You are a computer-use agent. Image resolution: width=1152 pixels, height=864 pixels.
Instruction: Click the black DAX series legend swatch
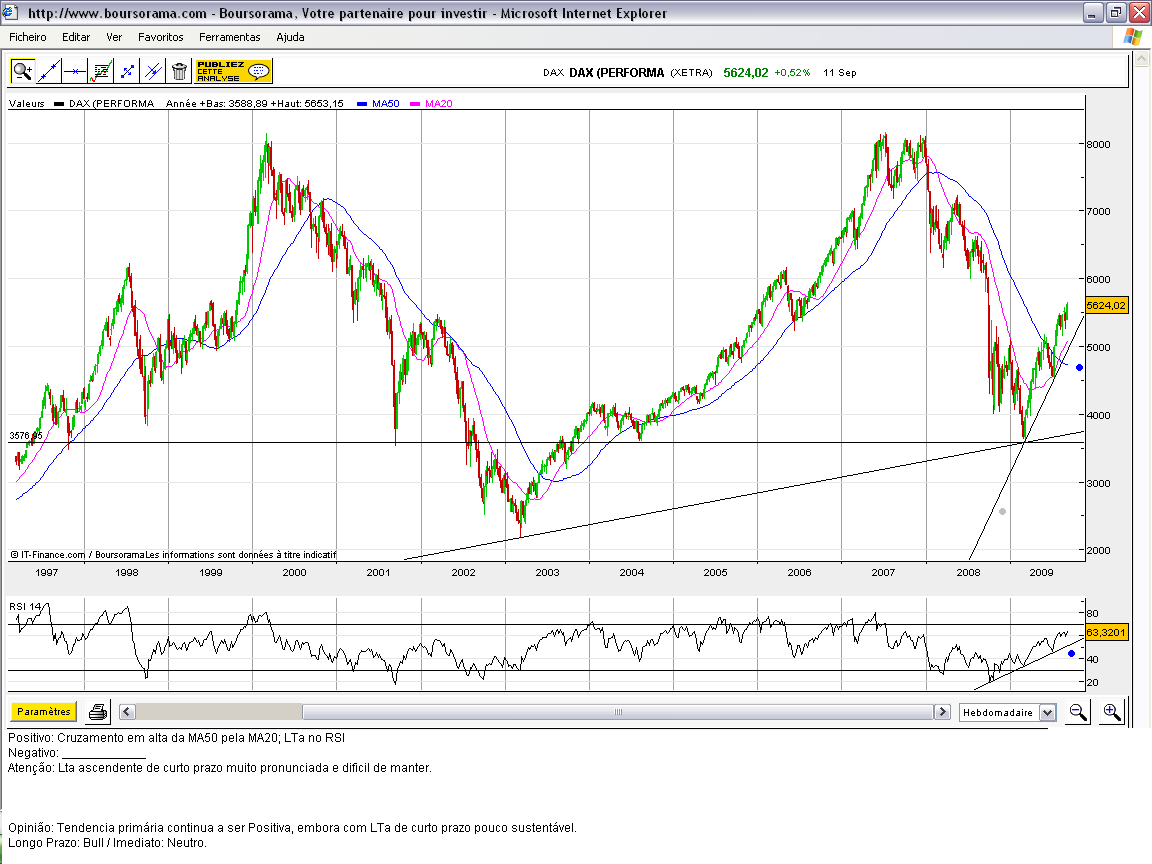60,104
